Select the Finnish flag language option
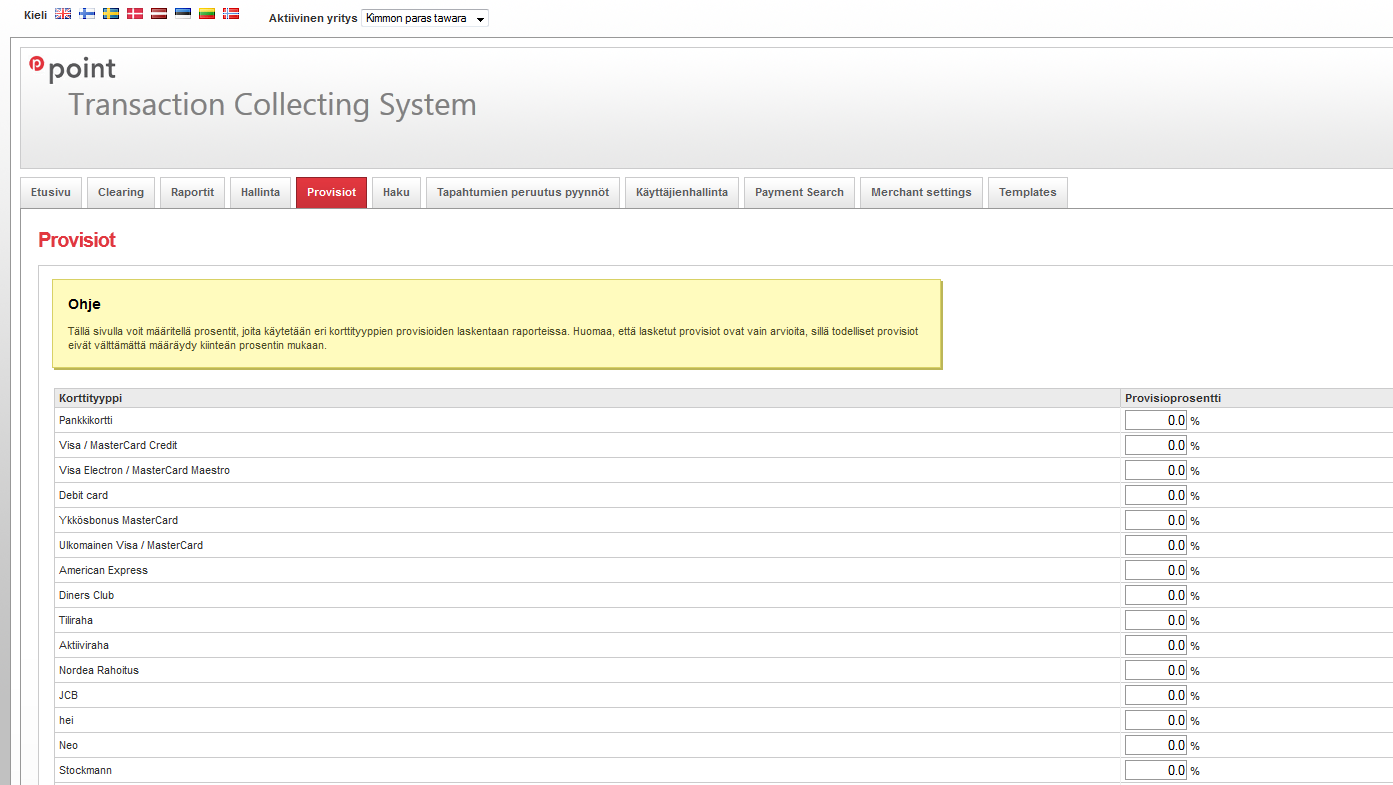The image size is (1393, 785). click(x=87, y=14)
